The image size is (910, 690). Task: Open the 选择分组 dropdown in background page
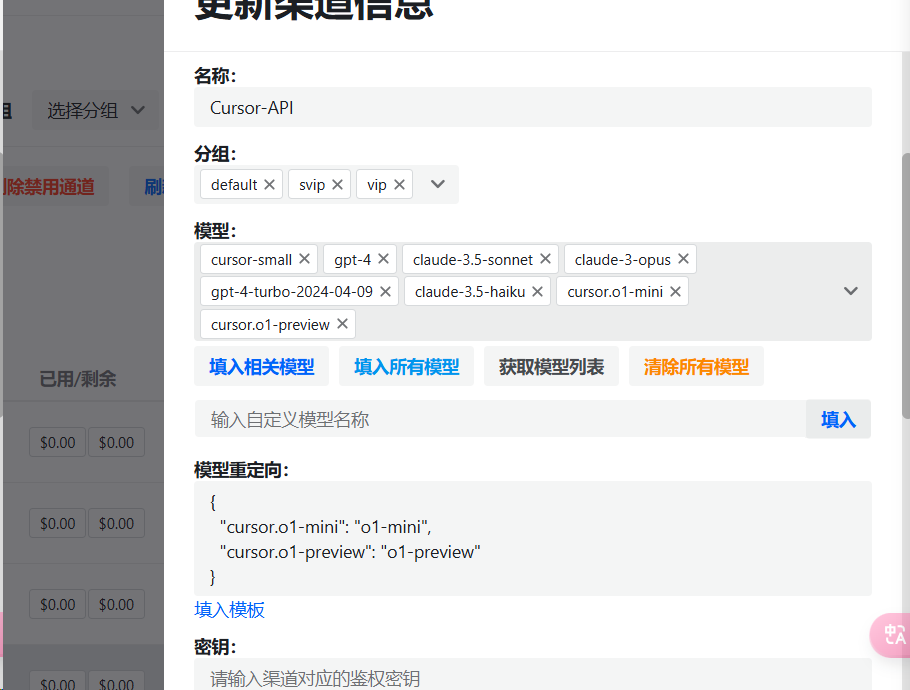[95, 110]
